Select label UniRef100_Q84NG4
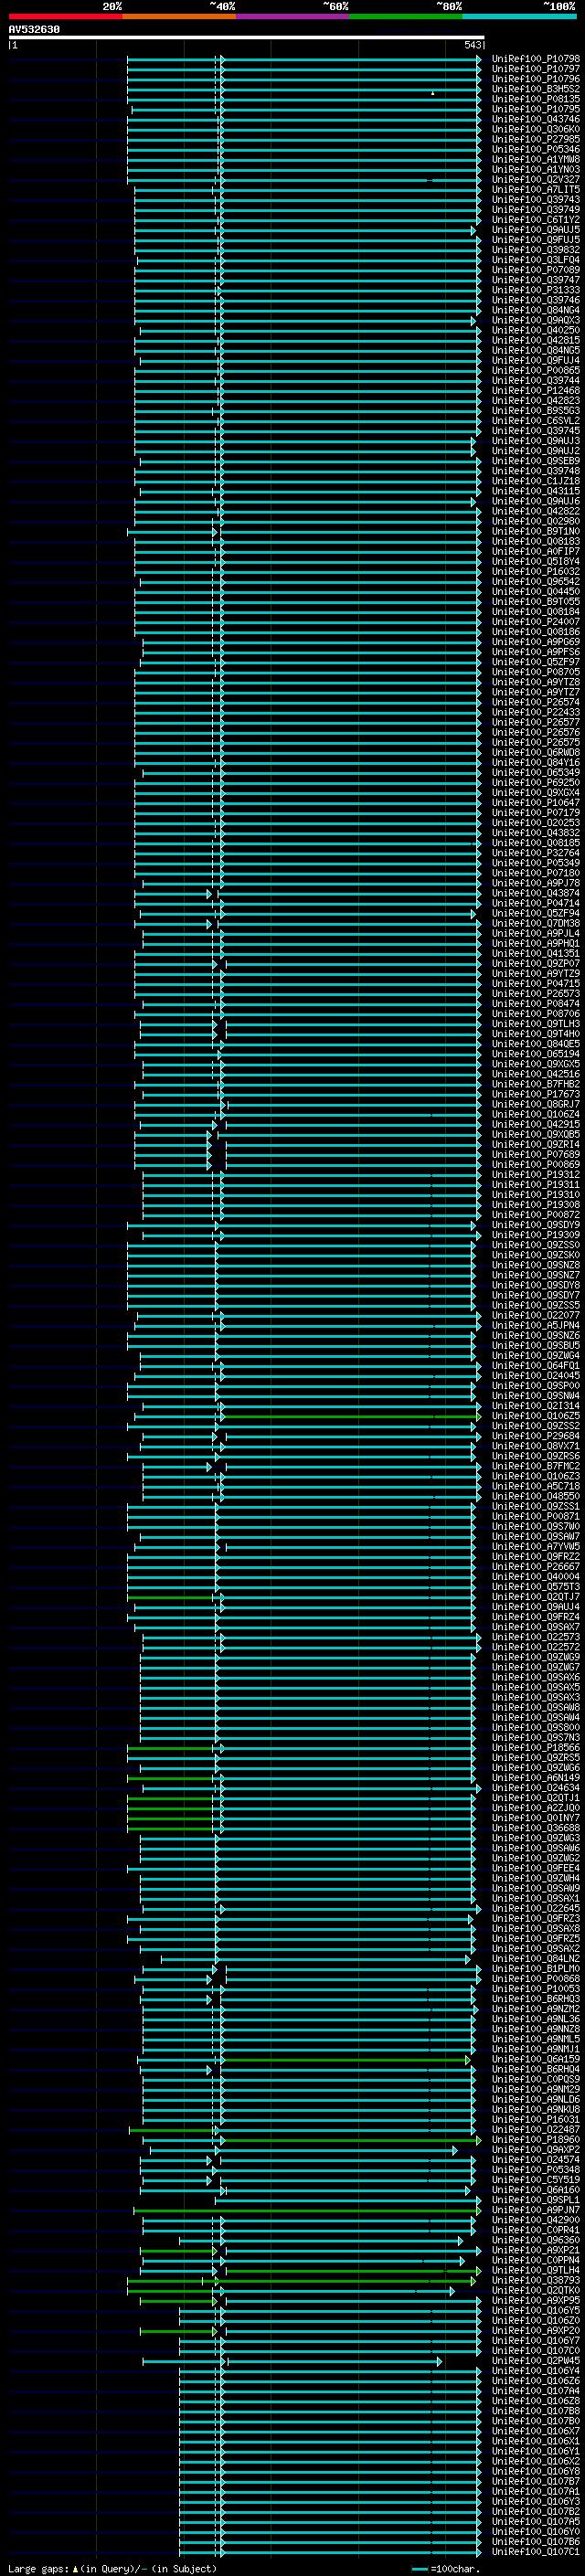The height and width of the screenshot is (2576, 585). click(x=536, y=310)
